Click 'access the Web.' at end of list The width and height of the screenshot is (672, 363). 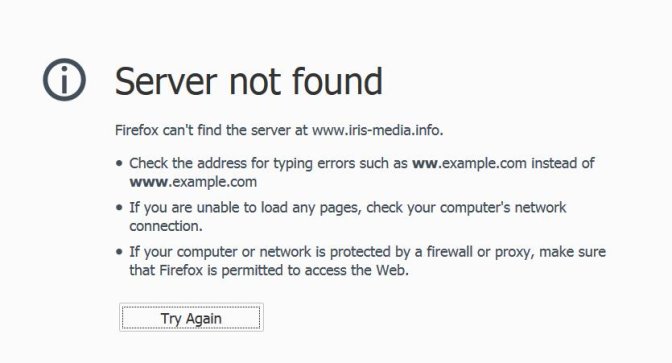(357, 270)
